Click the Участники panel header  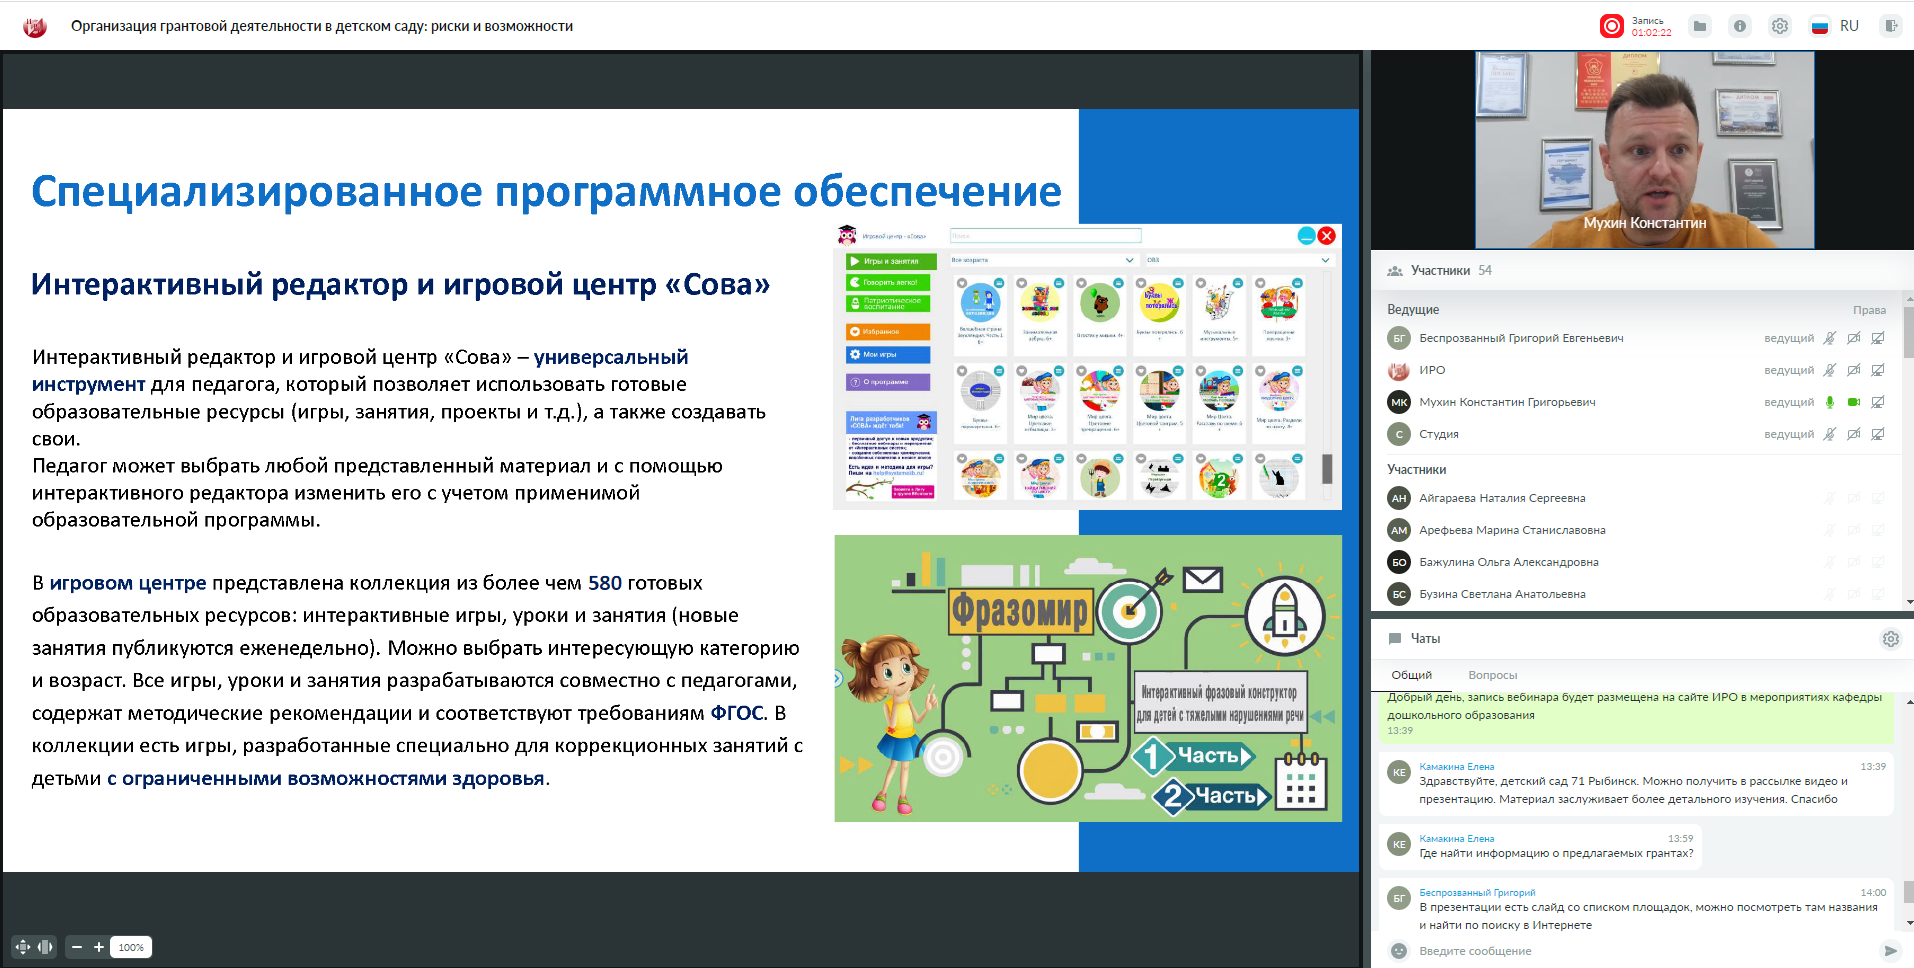(x=1642, y=270)
